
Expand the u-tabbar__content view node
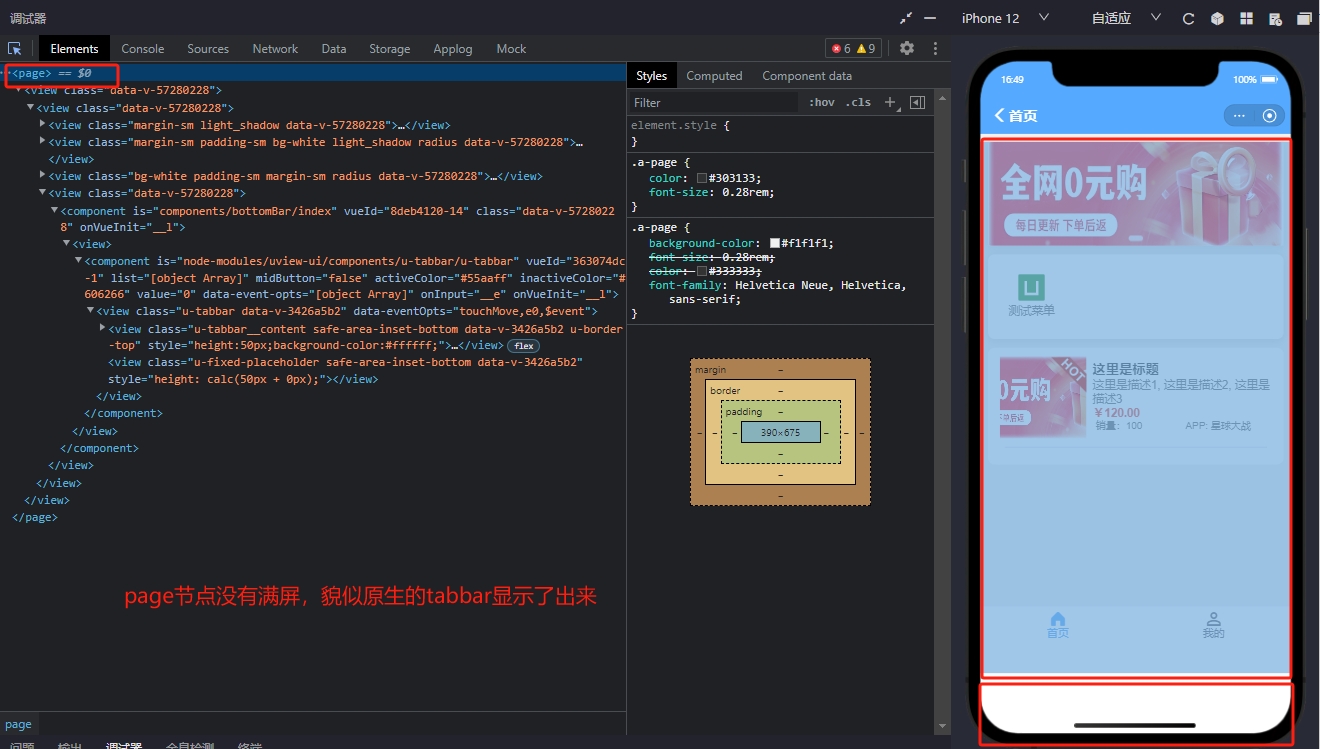point(103,328)
